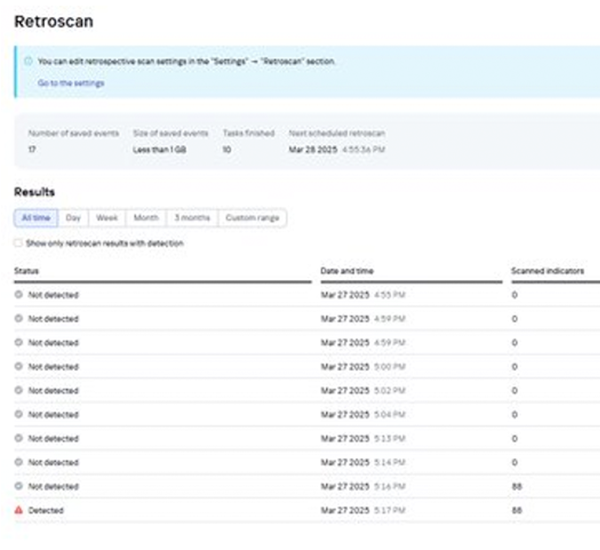Viewport: 600px width, 550px height.
Task: Click status icon in the 5:00 PM row
Action: point(18,366)
